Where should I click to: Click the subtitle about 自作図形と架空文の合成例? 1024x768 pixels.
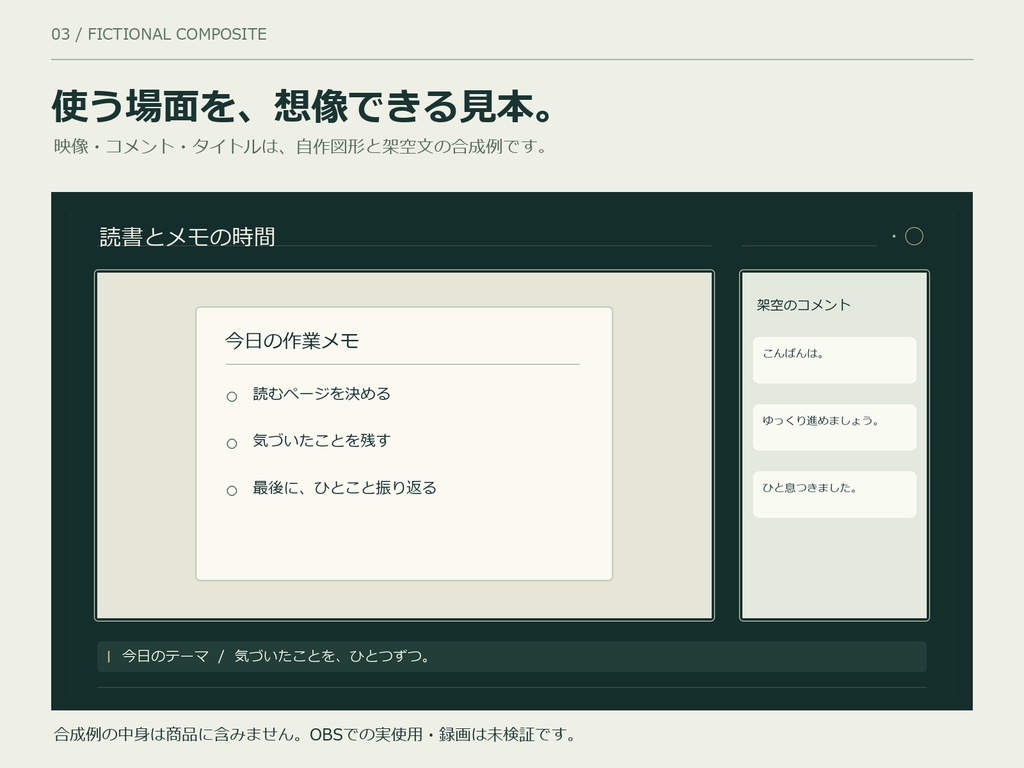click(300, 146)
